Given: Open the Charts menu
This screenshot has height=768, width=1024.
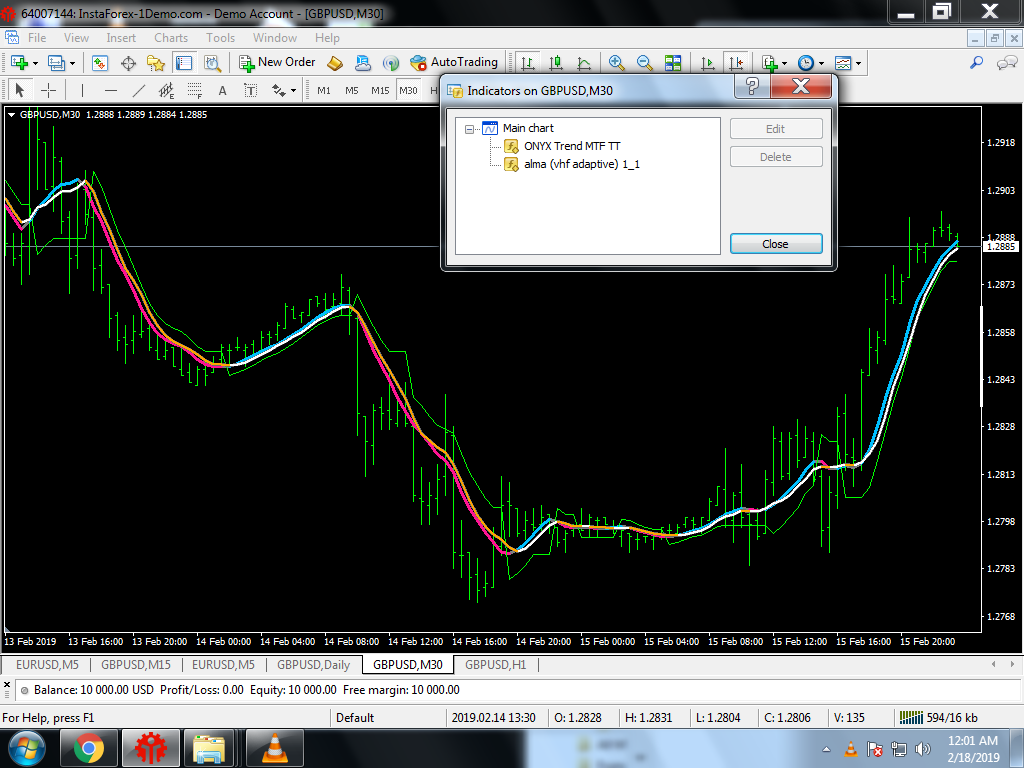Looking at the screenshot, I should 171,38.
